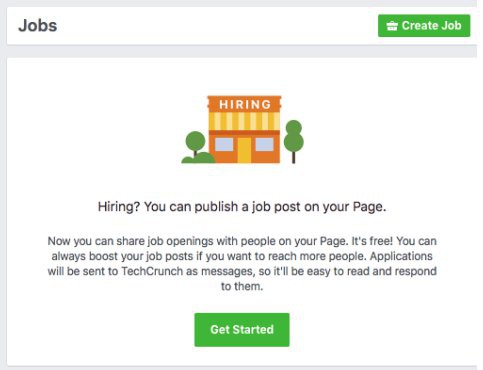Click the left window of the shop
The height and width of the screenshot is (370, 483).
pos(224,144)
